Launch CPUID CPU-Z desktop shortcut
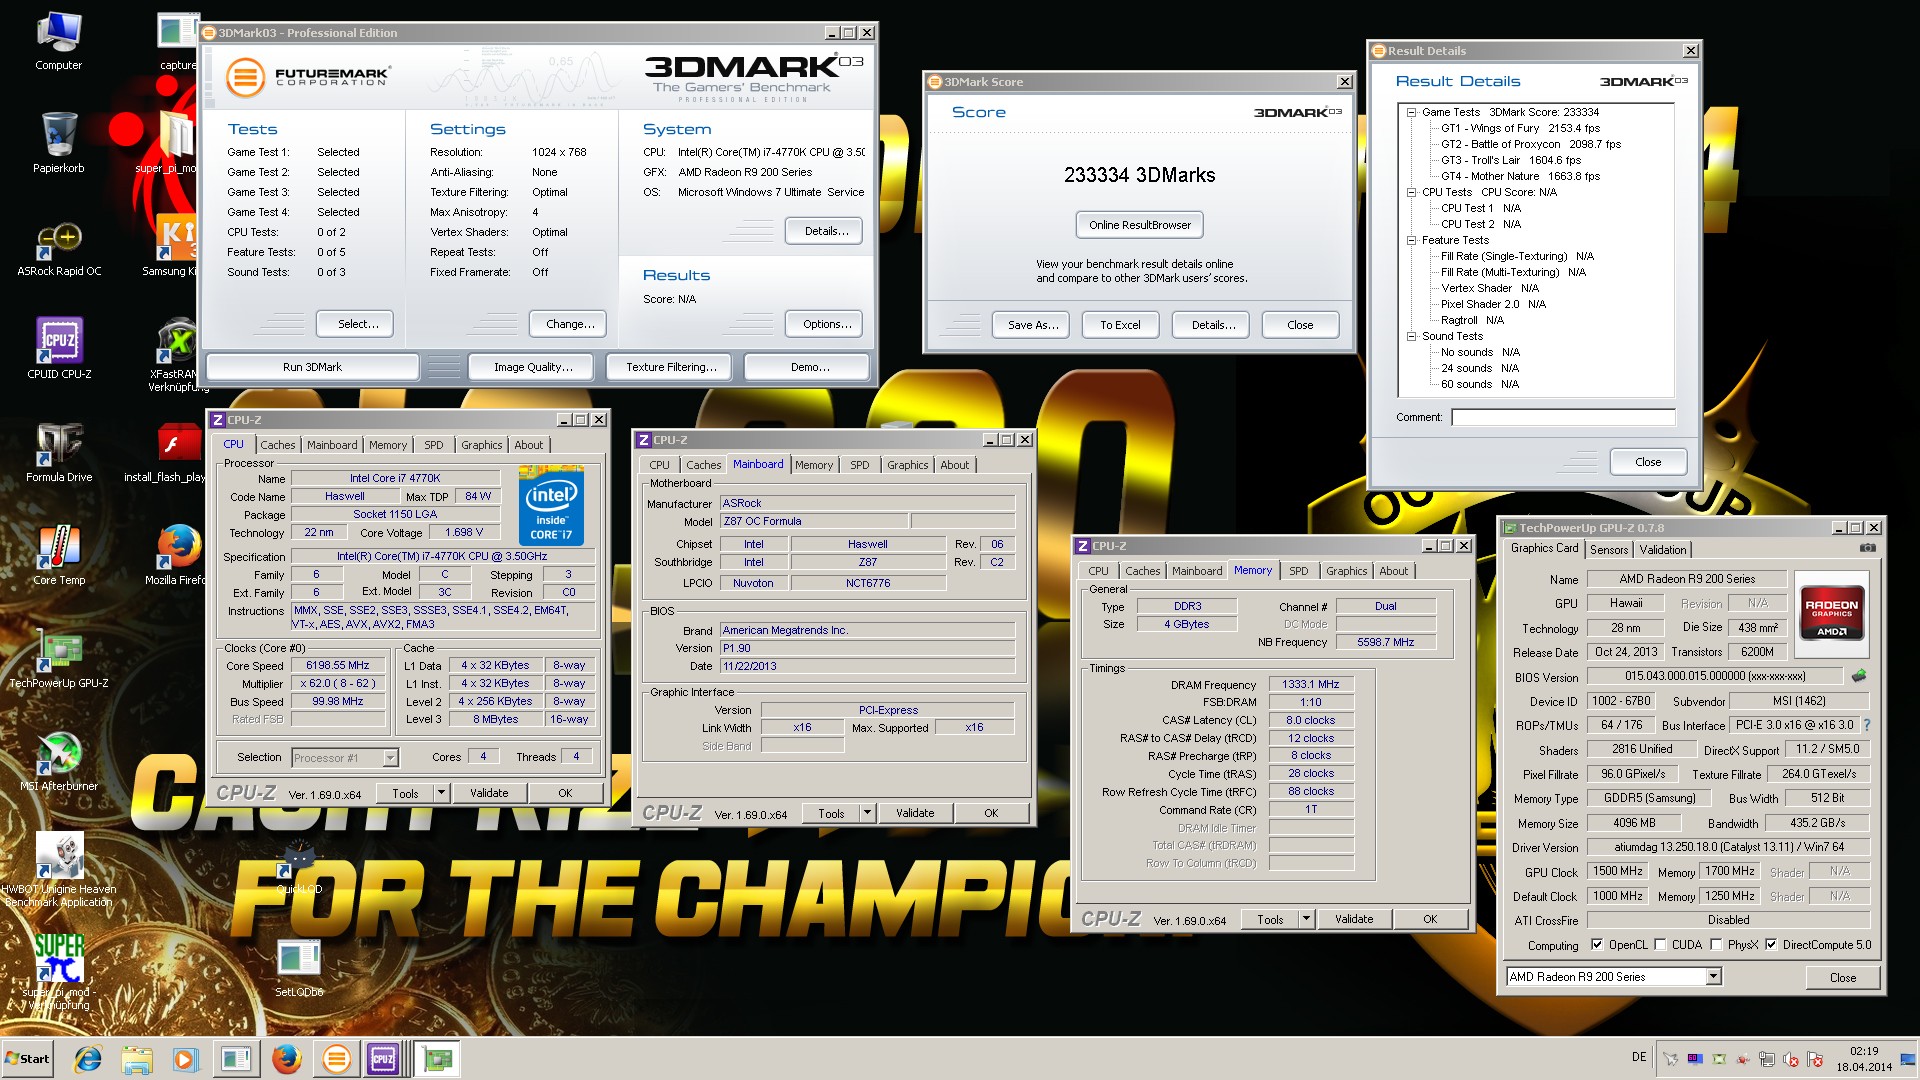The width and height of the screenshot is (1920, 1080). tap(59, 348)
